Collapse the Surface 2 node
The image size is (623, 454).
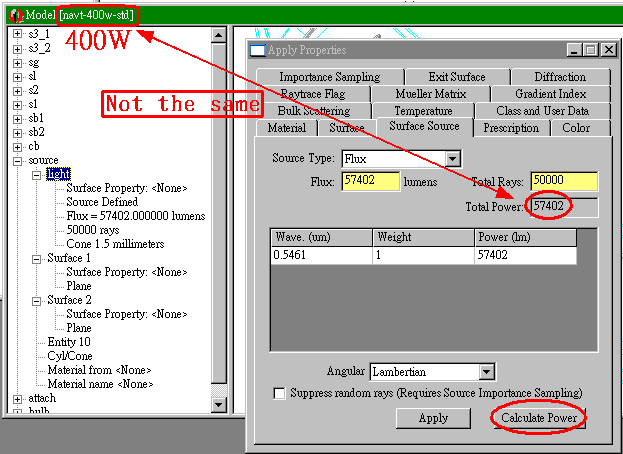(x=36, y=301)
